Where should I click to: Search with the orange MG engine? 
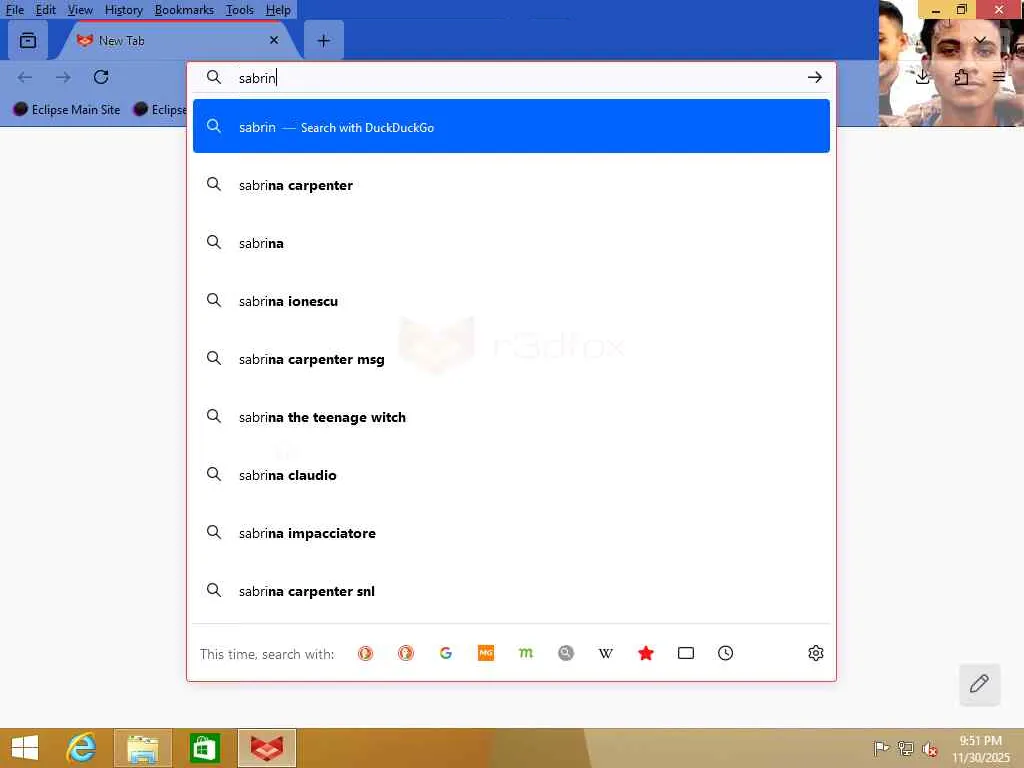tap(486, 653)
